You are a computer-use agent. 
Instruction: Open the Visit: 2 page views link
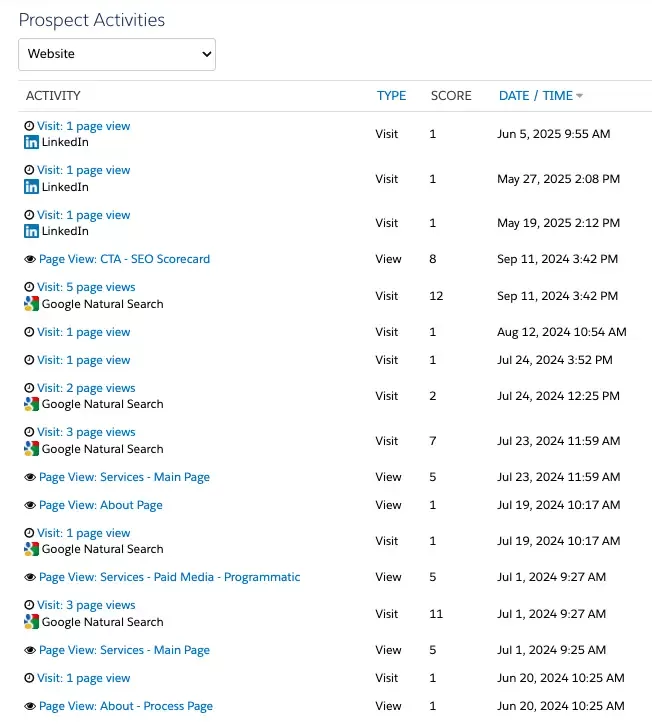pyautogui.click(x=86, y=388)
